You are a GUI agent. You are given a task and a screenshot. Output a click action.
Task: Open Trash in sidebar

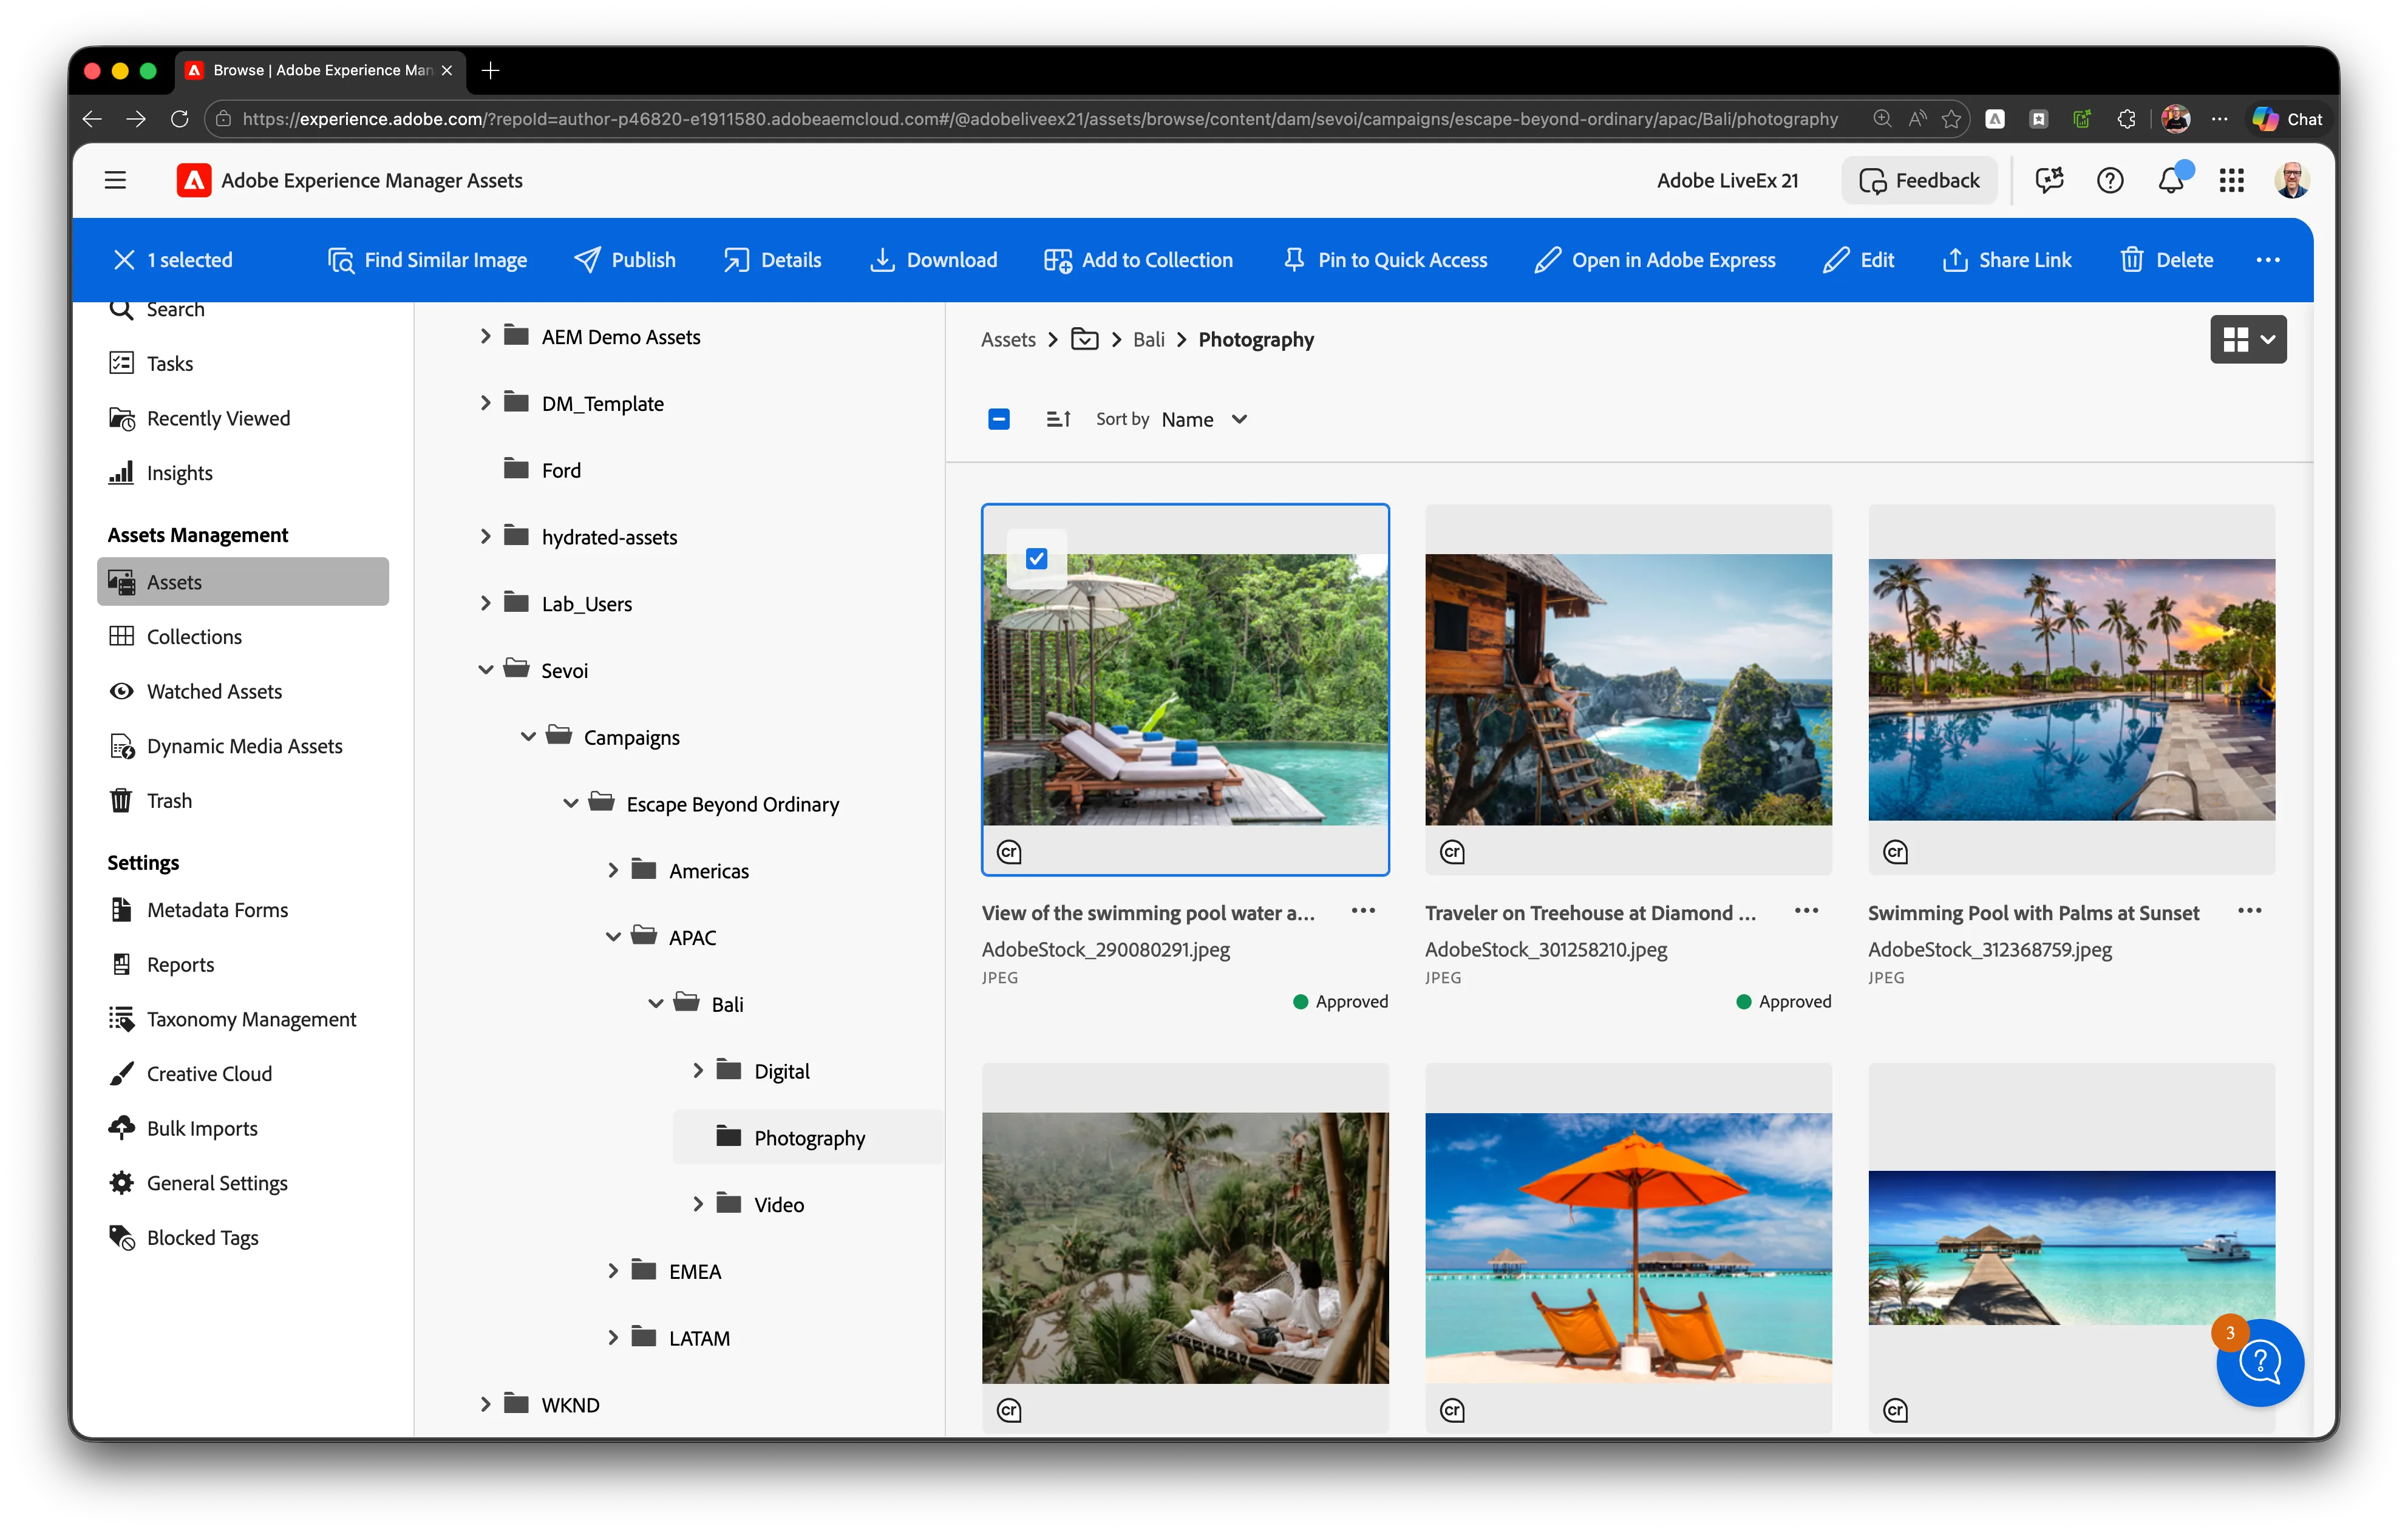(x=242, y=800)
